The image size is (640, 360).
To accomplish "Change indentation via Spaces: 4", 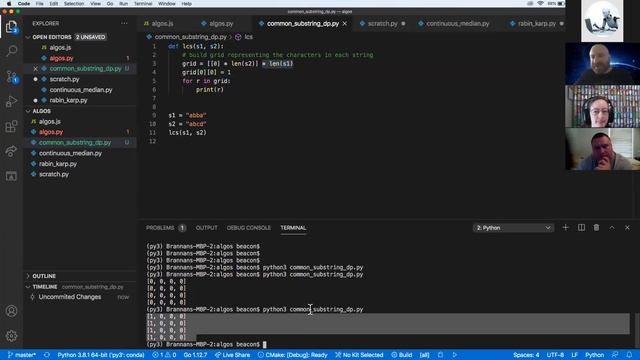I will tap(526, 355).
